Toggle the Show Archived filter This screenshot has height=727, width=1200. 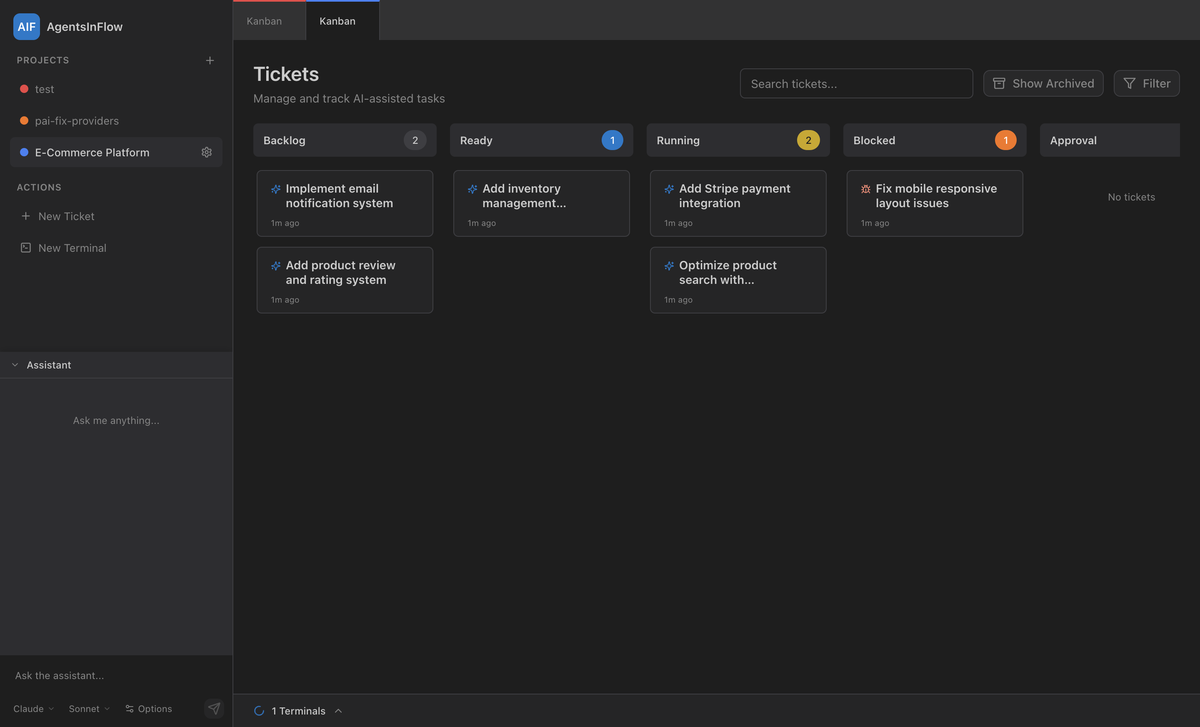[1043, 83]
